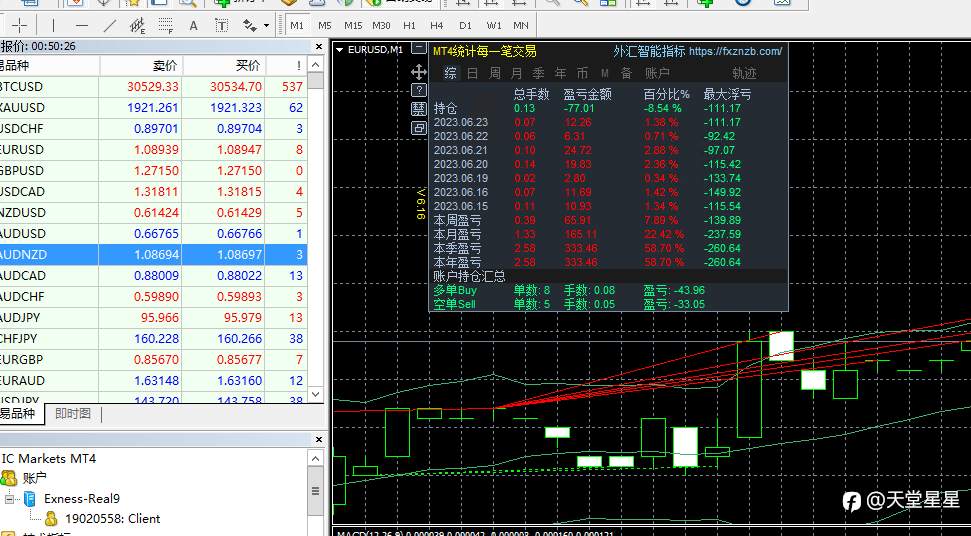Screen dimensions: 971x536
Task: Click Market Watch scrollbar down arrow
Action: [316, 394]
